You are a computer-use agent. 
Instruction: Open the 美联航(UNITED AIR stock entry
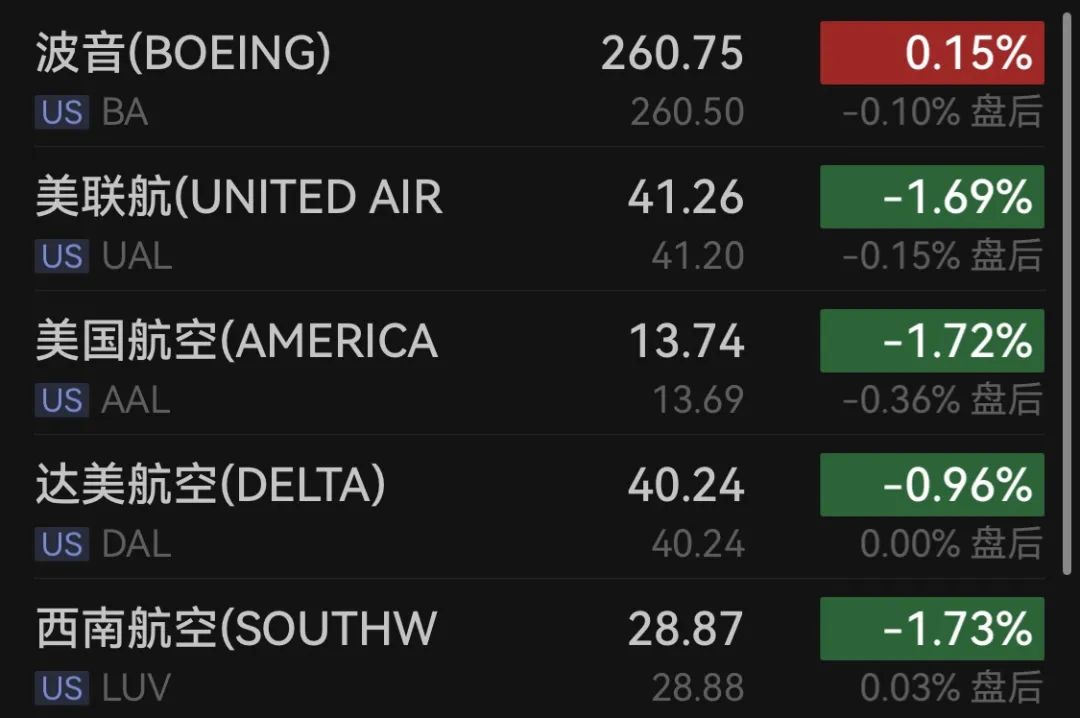tap(539, 218)
